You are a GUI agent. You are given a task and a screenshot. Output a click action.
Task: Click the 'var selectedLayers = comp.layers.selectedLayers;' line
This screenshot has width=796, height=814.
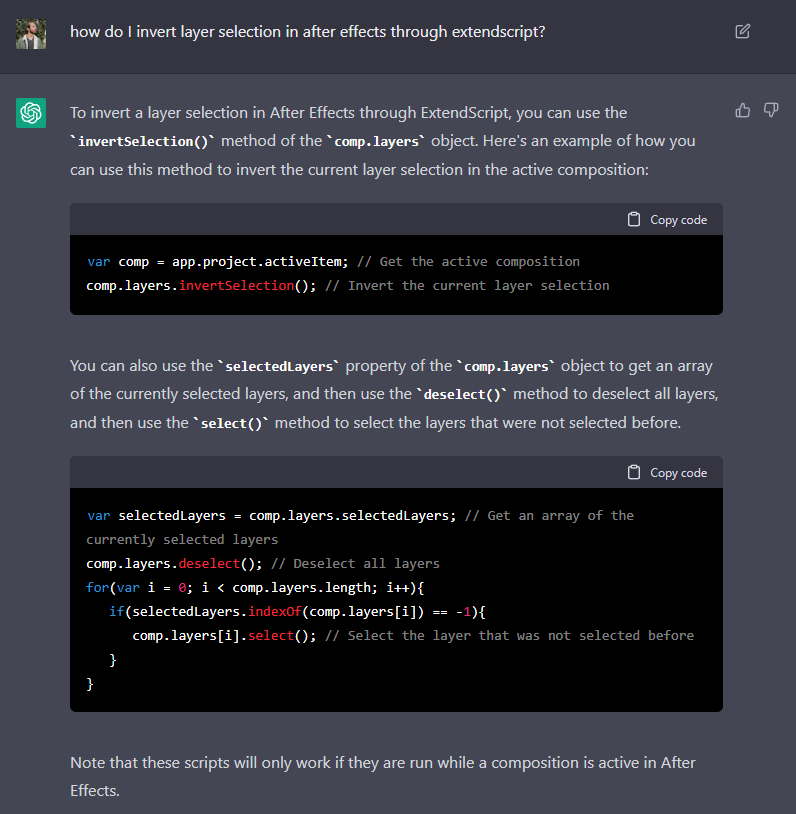(x=272, y=515)
